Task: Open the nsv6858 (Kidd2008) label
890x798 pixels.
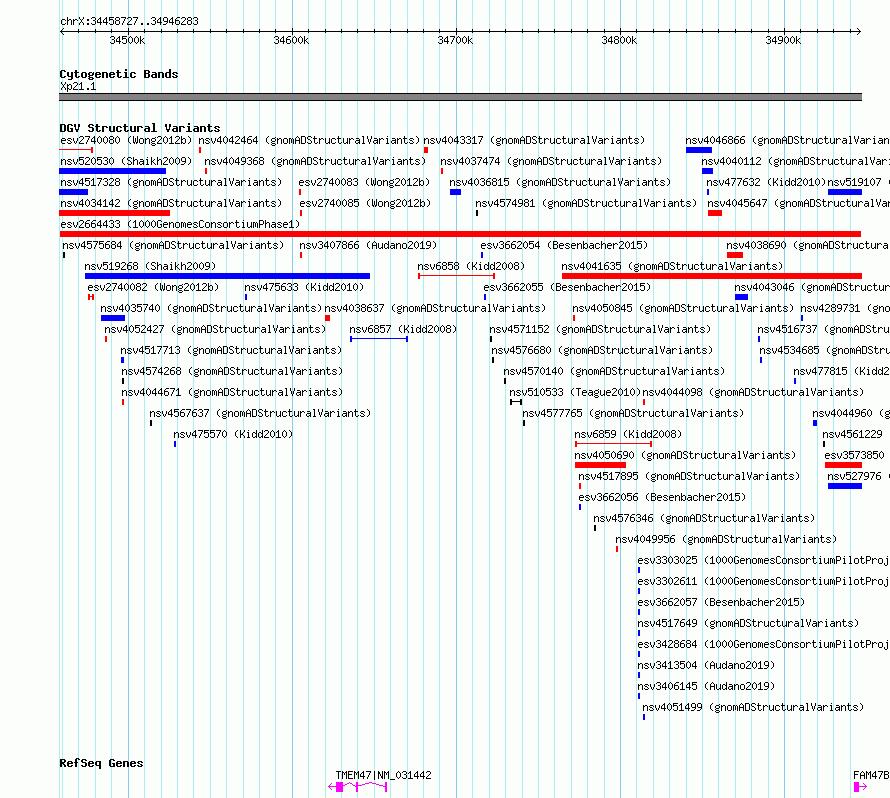Action: [x=471, y=266]
